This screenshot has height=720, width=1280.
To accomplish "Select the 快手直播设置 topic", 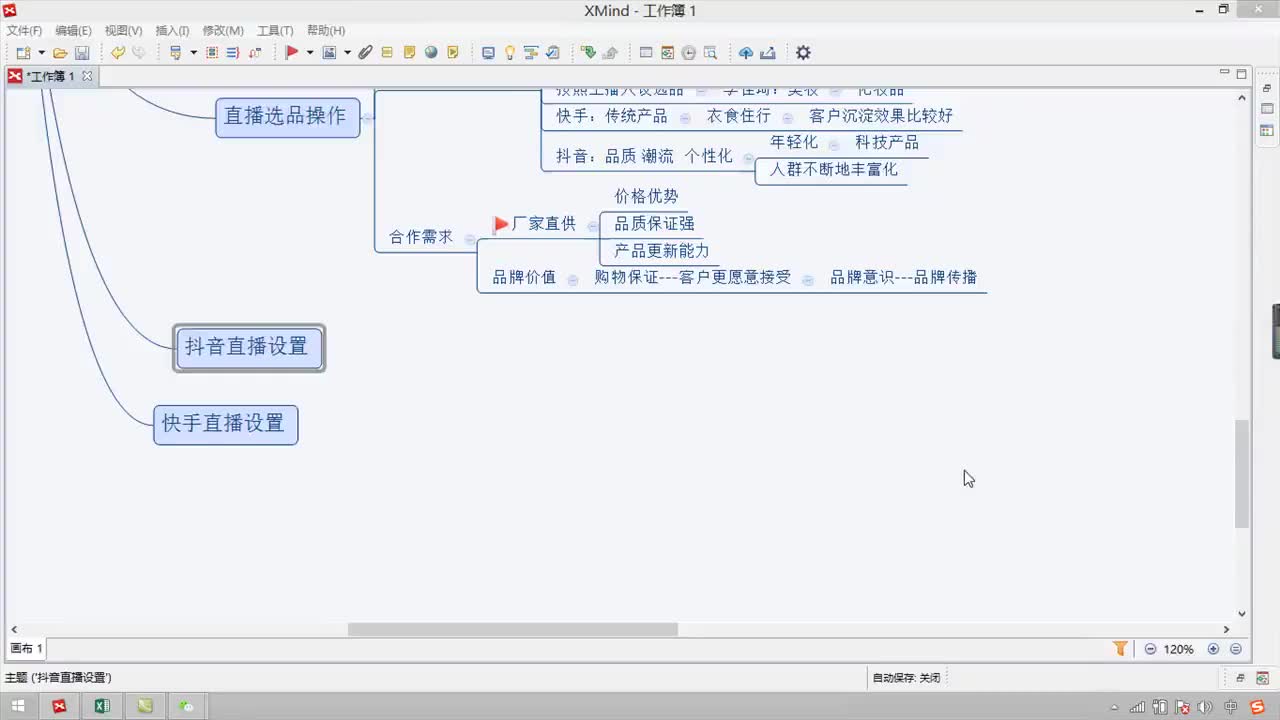I will 225,424.
